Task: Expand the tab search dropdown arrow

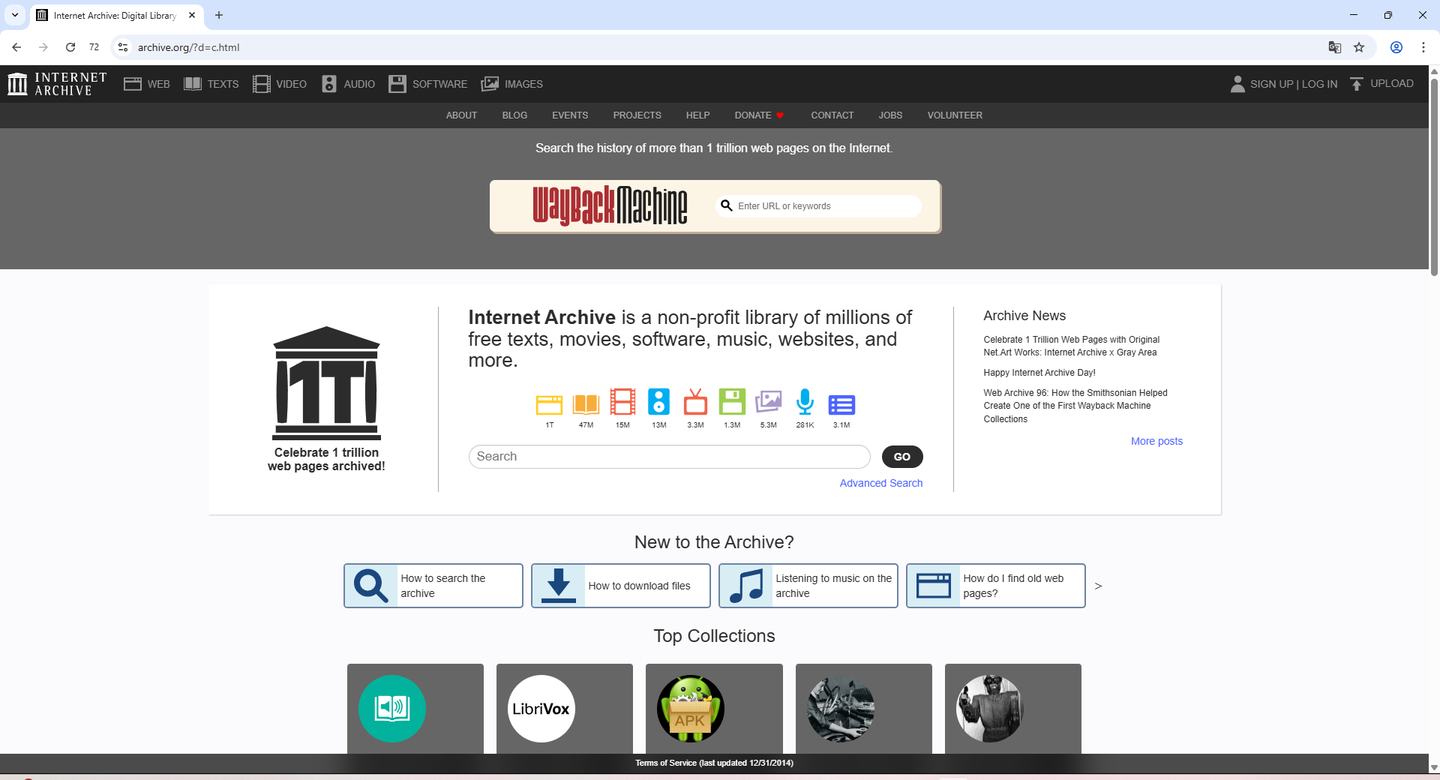Action: [x=15, y=15]
